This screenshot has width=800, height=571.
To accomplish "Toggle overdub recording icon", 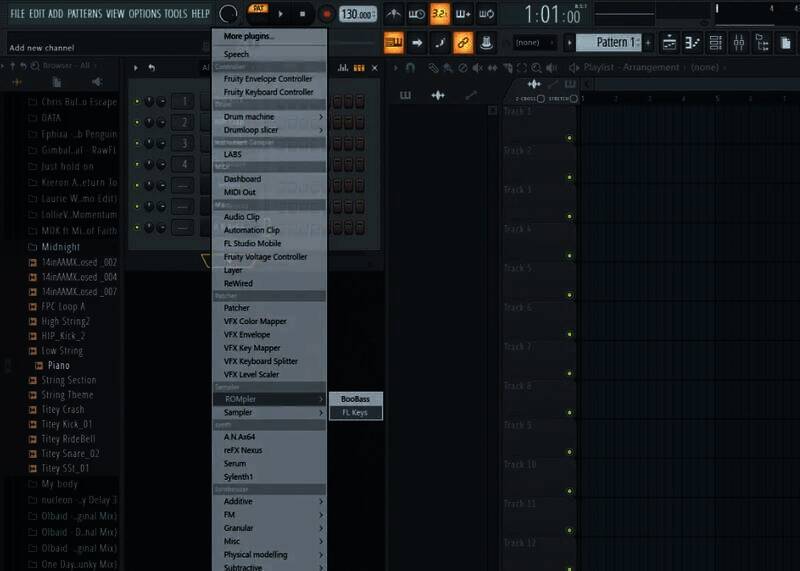I will [x=463, y=14].
